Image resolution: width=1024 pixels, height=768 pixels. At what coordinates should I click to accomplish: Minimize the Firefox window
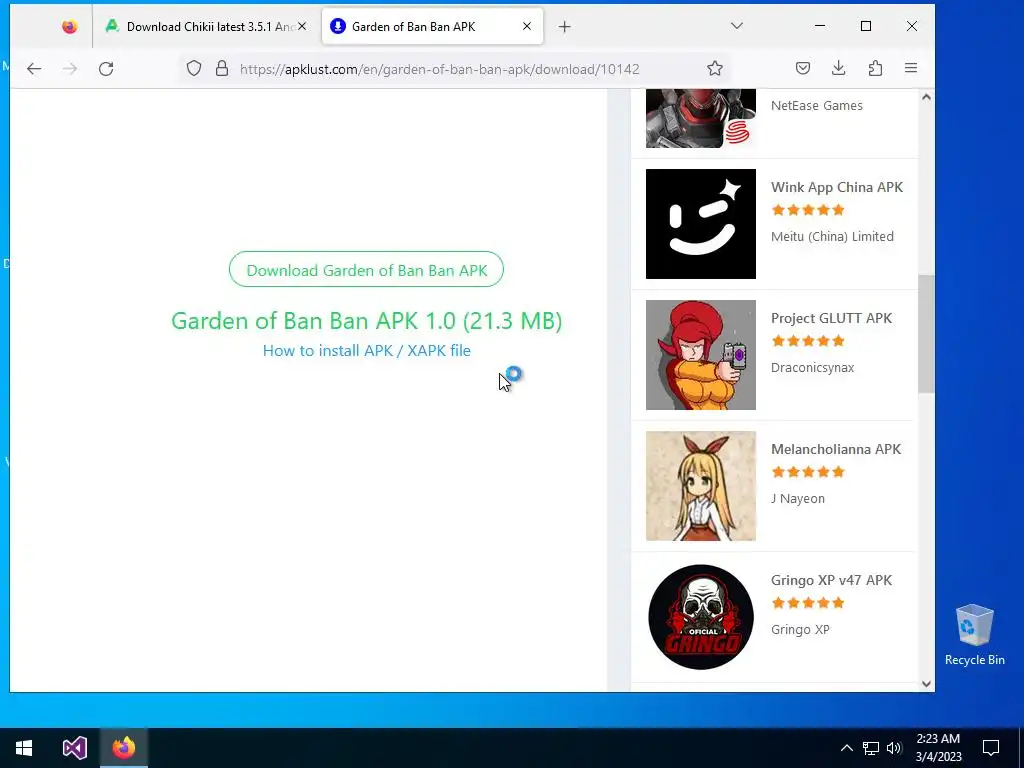[x=820, y=26]
